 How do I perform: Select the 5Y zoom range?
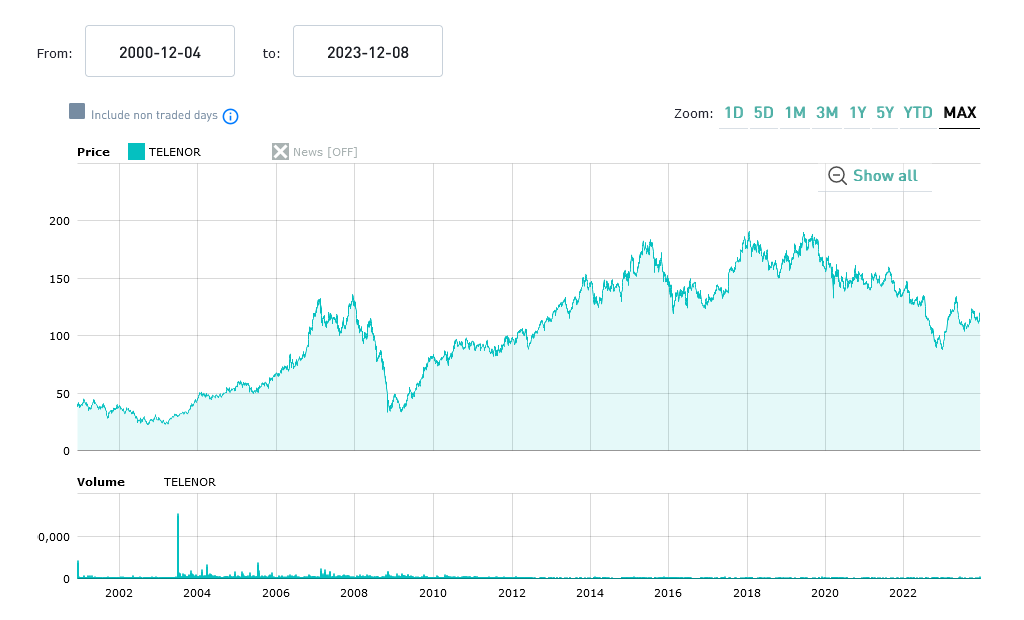click(x=885, y=113)
